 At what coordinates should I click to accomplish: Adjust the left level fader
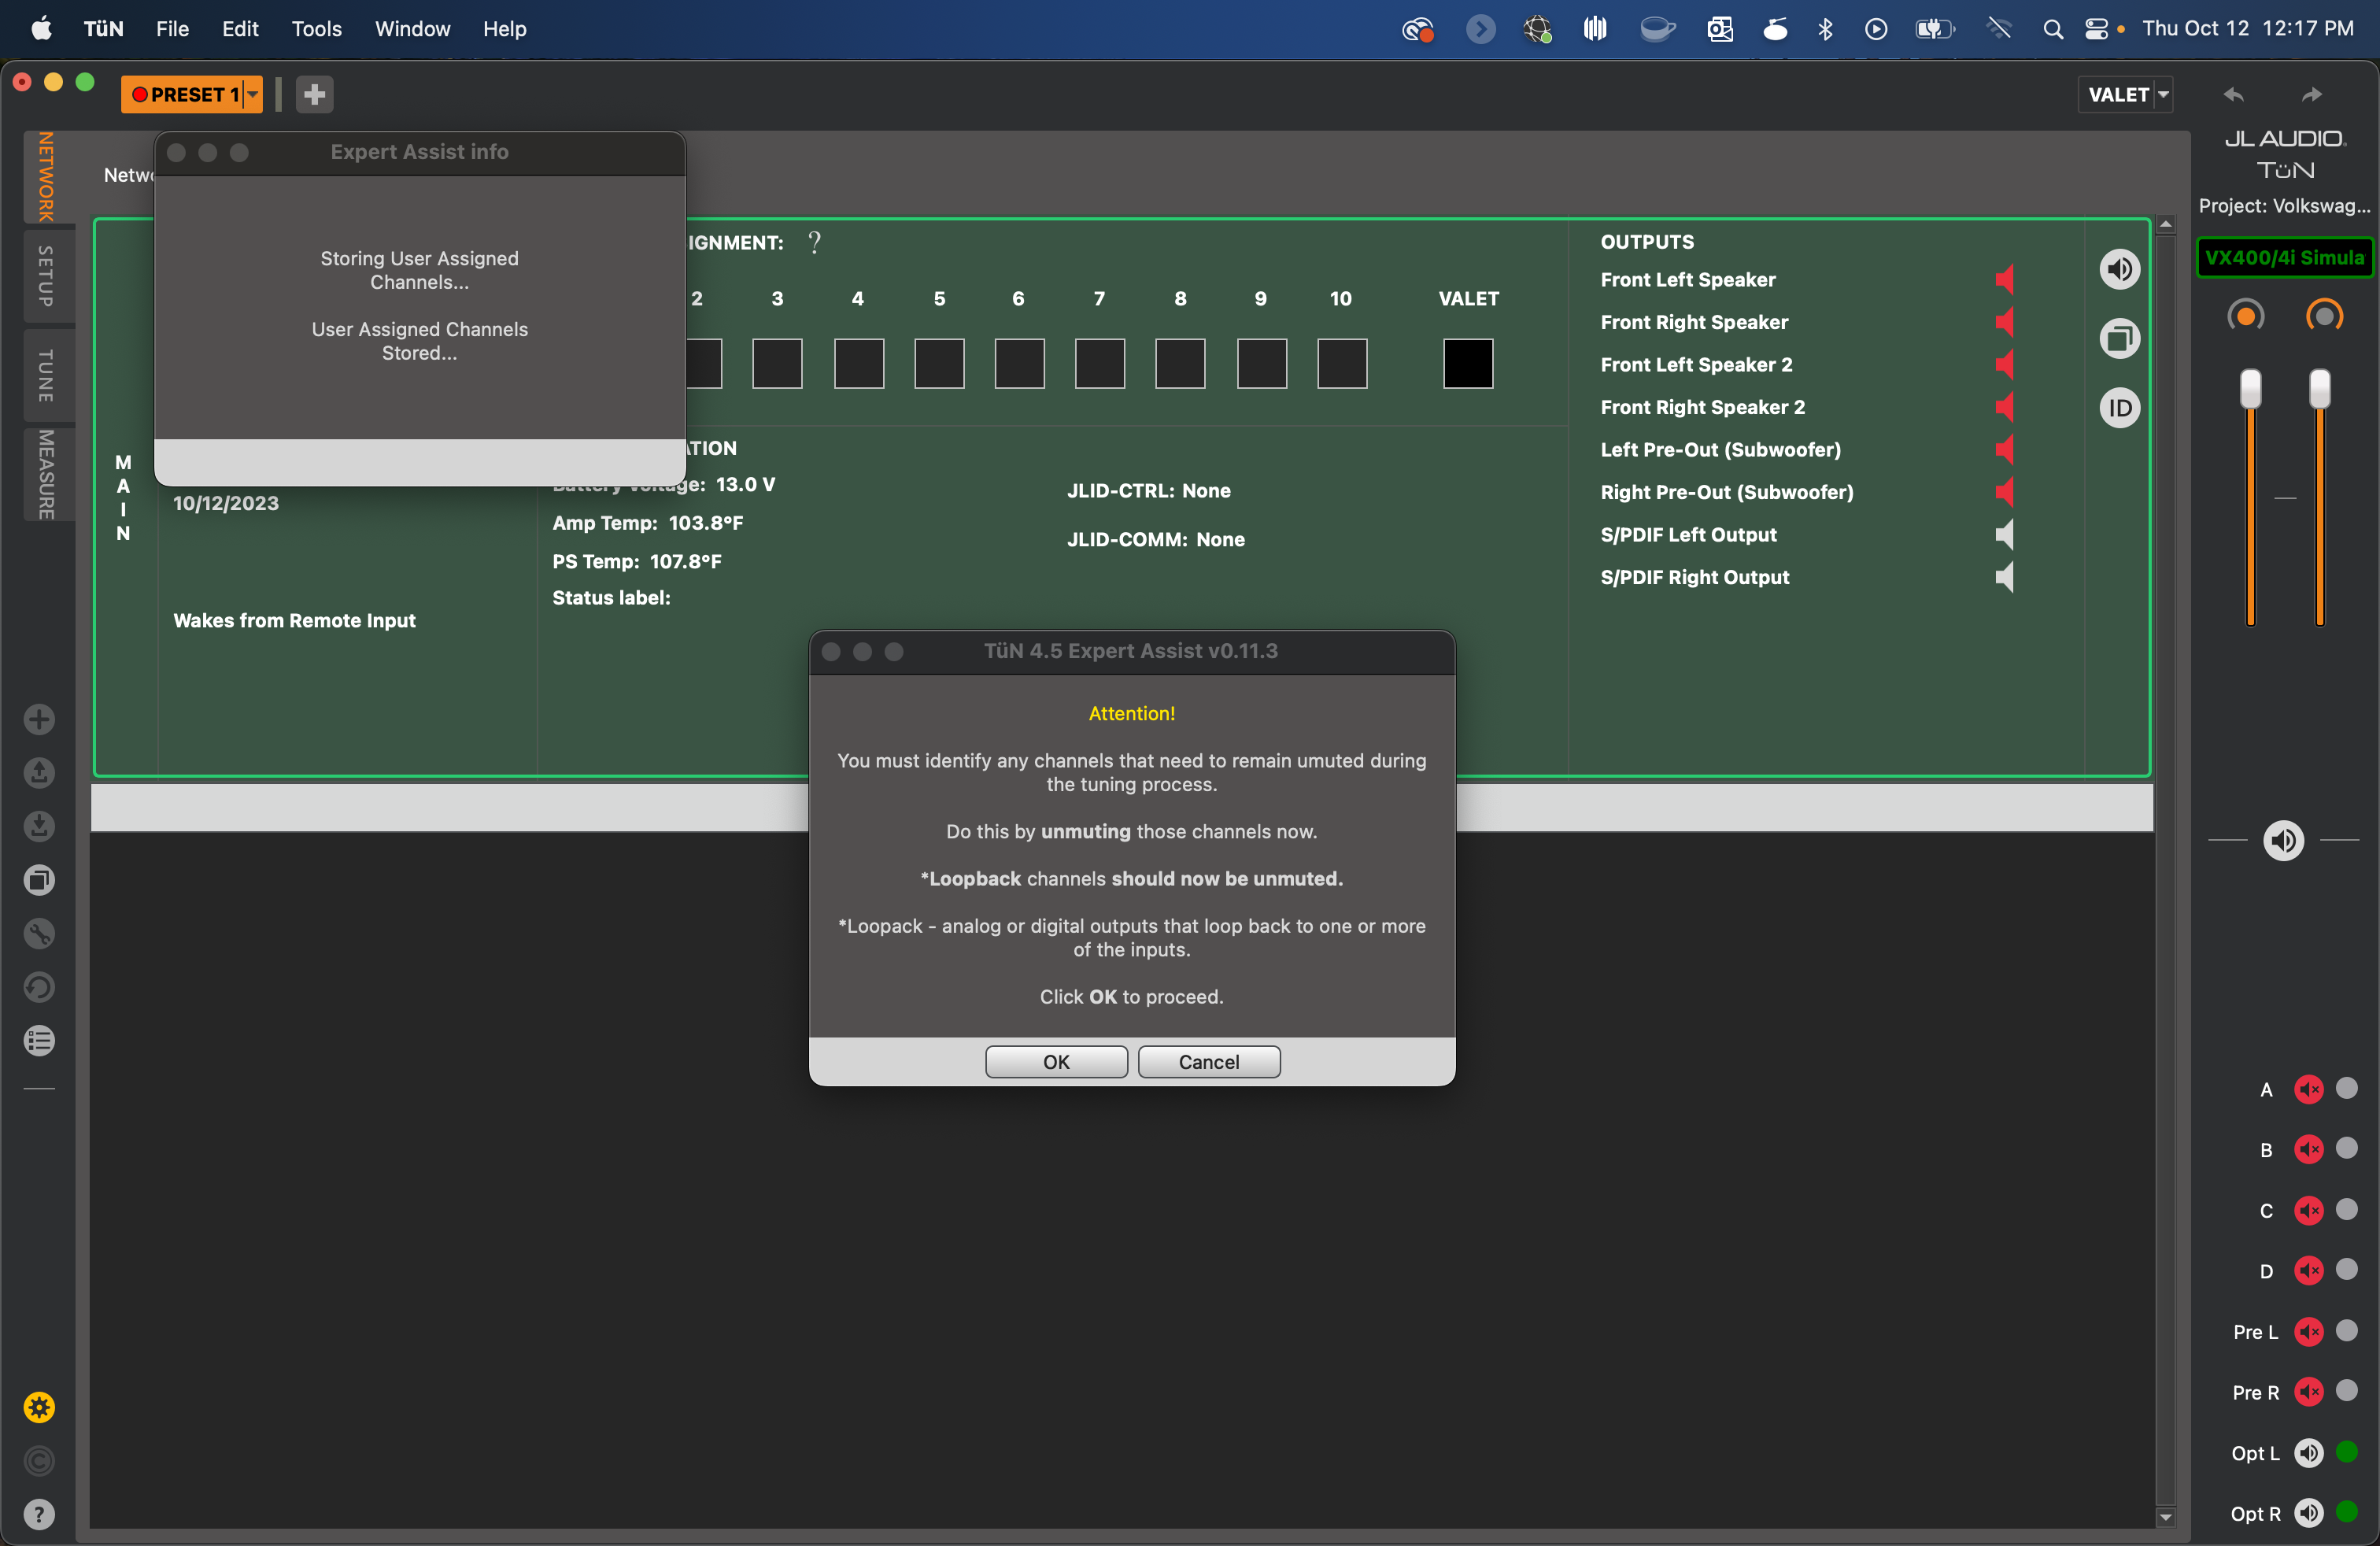pos(2250,389)
